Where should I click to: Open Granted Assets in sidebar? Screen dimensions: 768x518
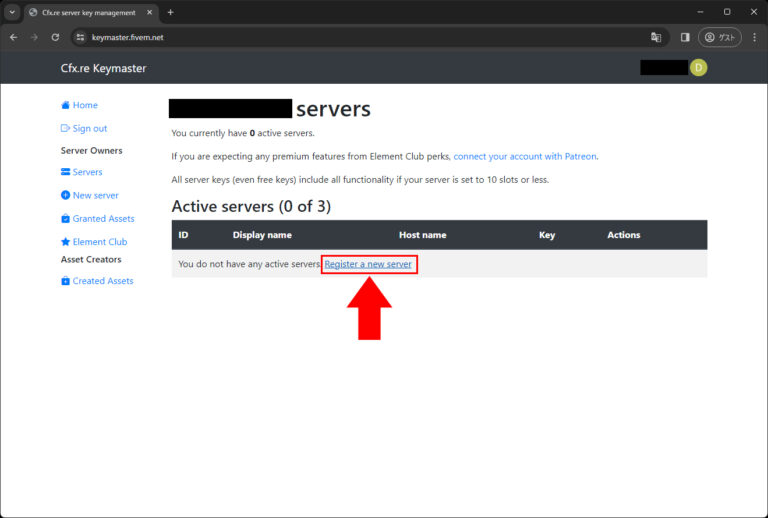tap(103, 218)
